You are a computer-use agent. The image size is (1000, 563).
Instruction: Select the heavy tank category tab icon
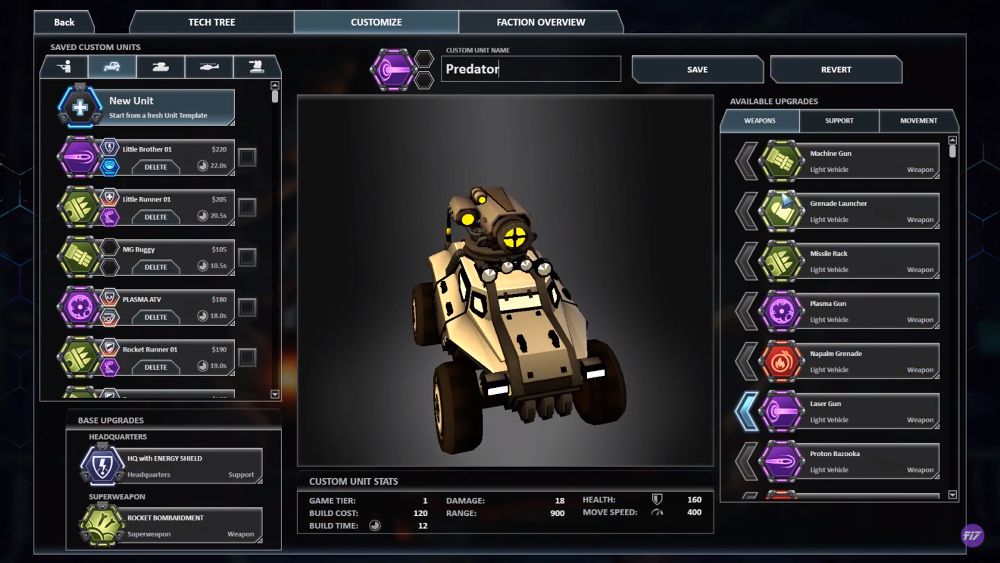coord(160,67)
